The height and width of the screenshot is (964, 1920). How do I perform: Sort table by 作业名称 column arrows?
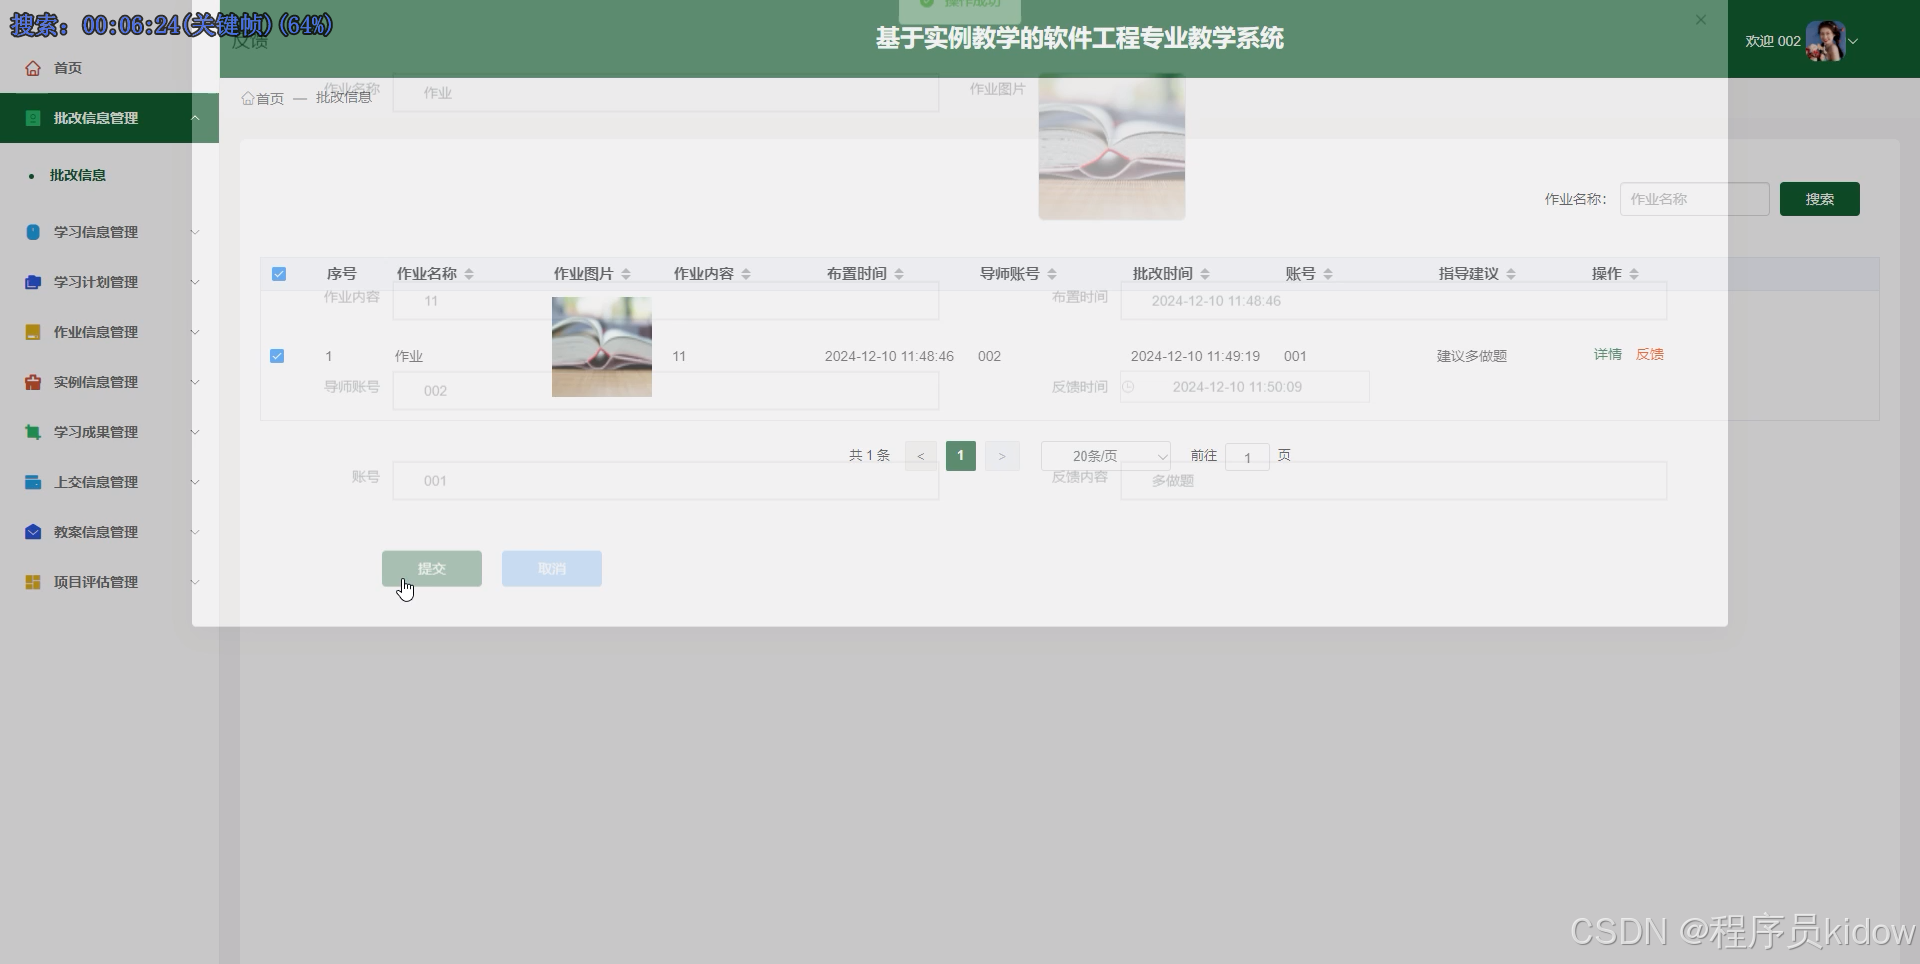(x=469, y=274)
